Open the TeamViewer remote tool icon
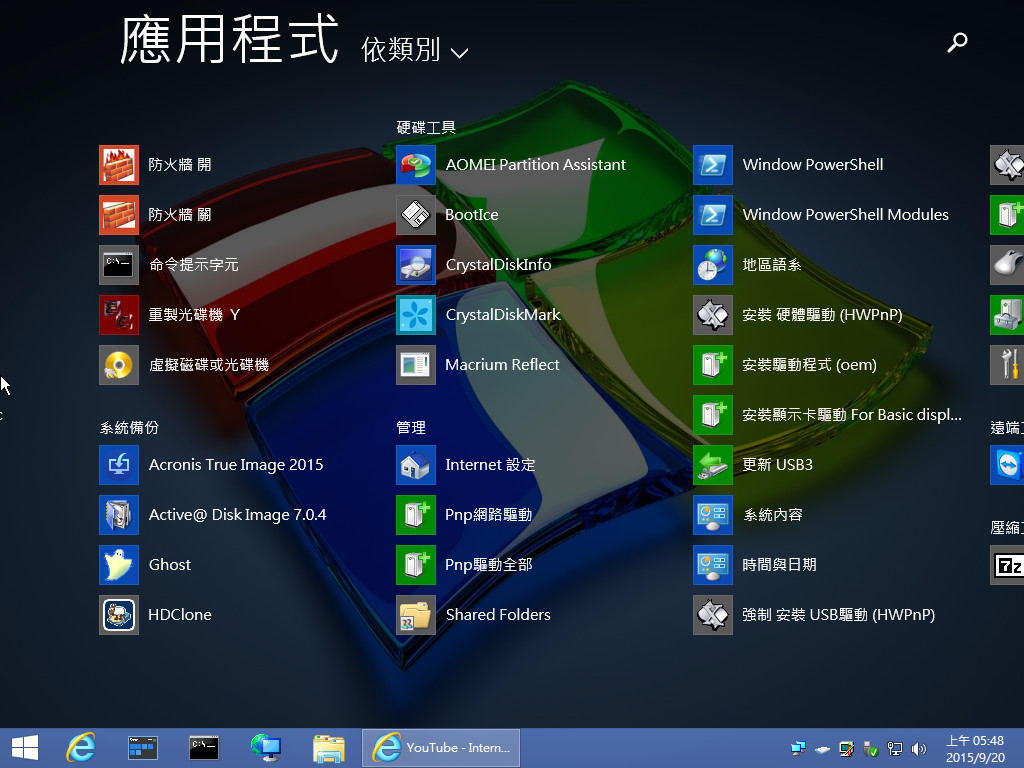 pos(1008,464)
